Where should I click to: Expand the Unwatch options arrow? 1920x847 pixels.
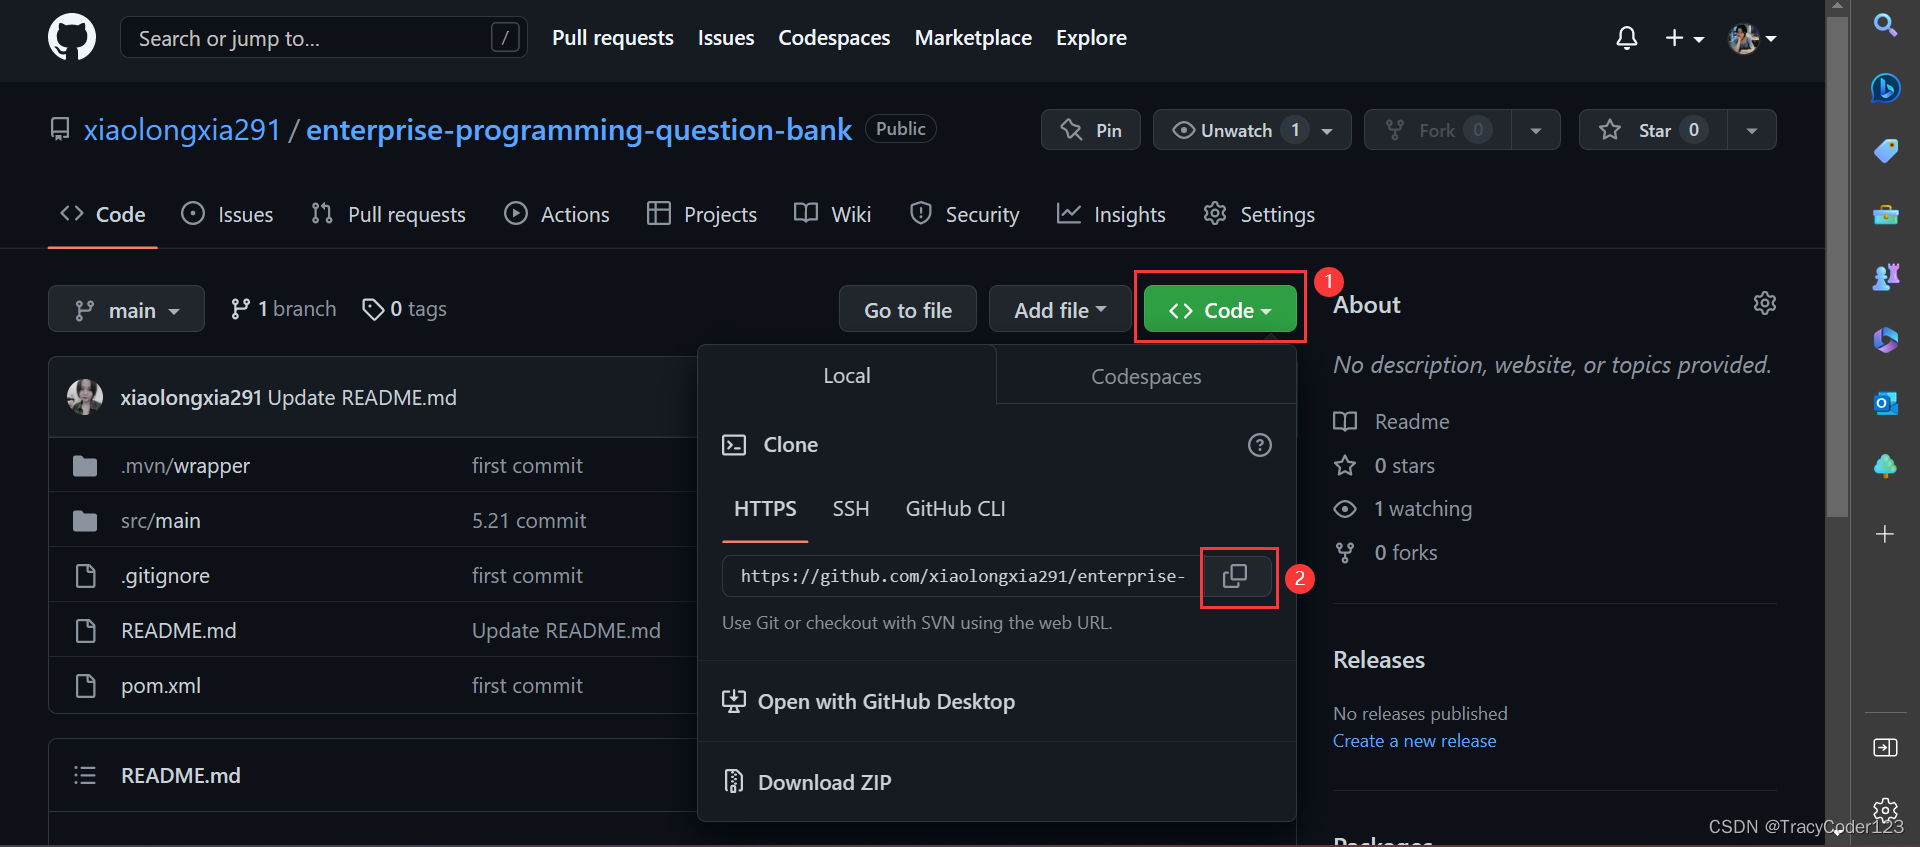[x=1329, y=130]
